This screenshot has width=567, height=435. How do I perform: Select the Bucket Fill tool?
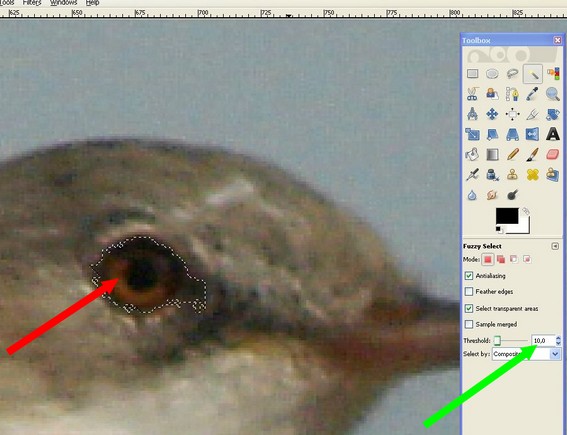472,155
